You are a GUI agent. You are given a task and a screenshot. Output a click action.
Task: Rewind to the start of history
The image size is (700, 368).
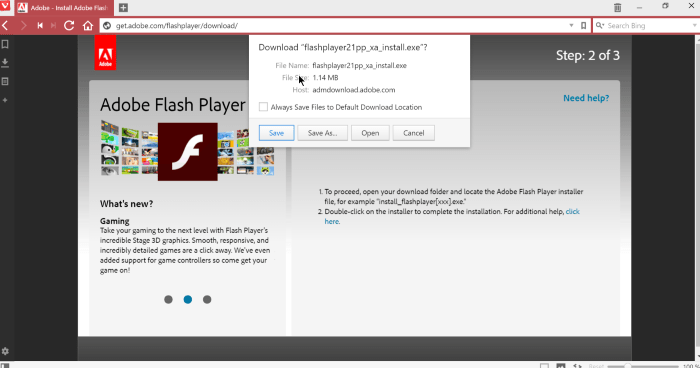(40, 25)
